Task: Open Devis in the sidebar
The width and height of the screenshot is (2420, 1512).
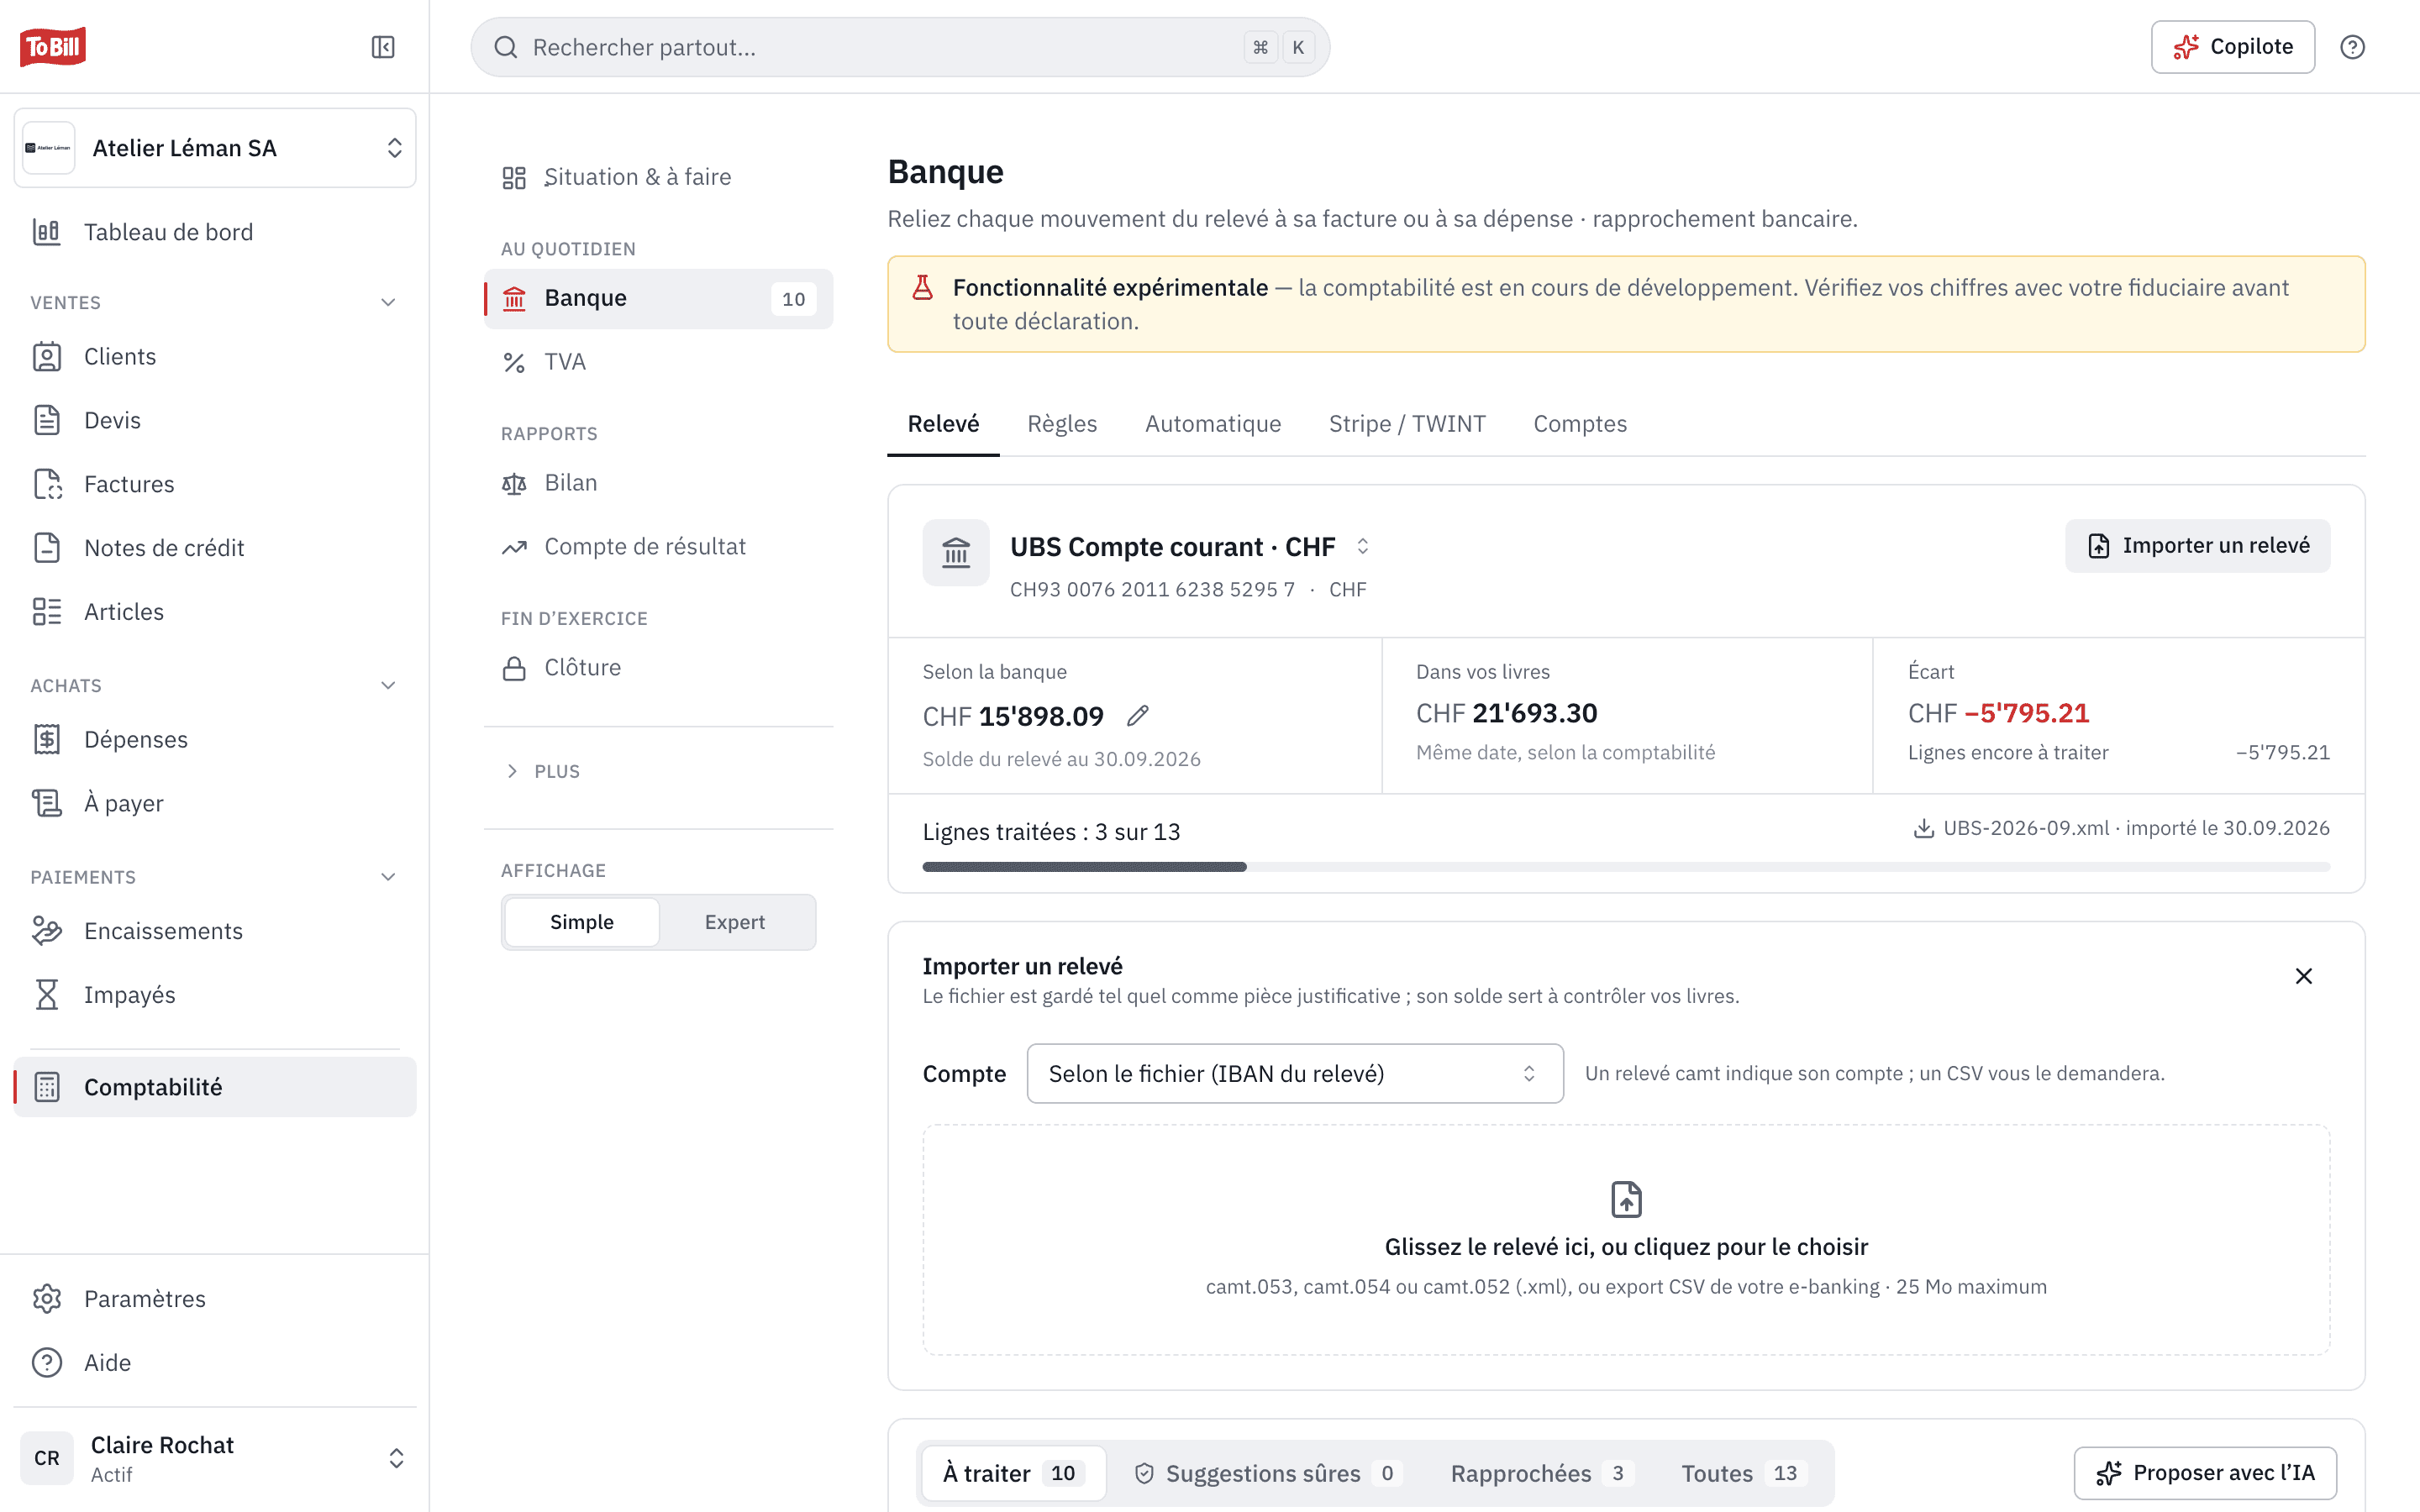Action: (215, 420)
